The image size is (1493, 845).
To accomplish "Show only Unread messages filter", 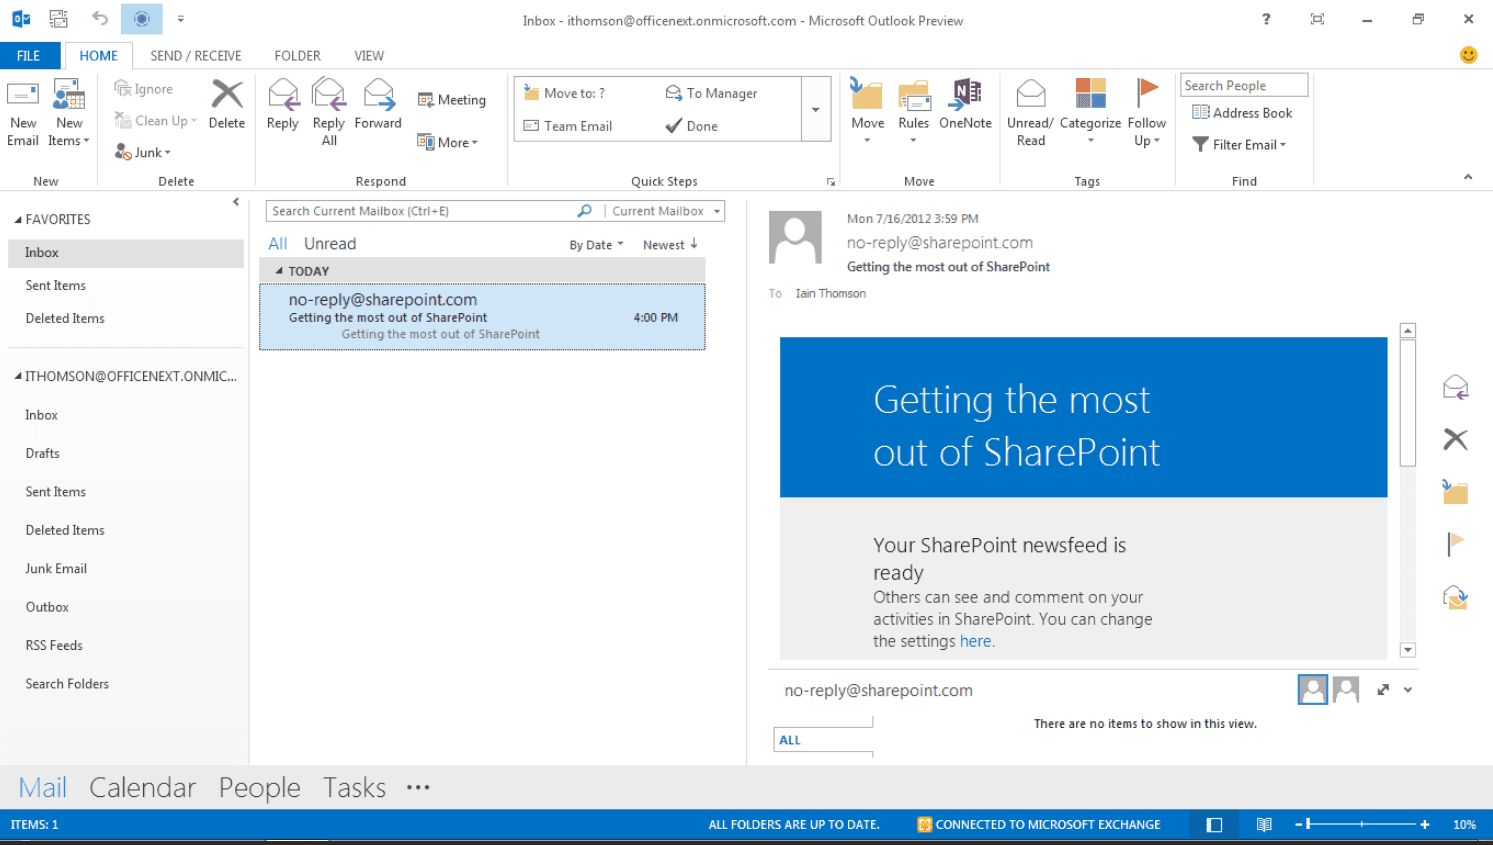I will 330,244.
